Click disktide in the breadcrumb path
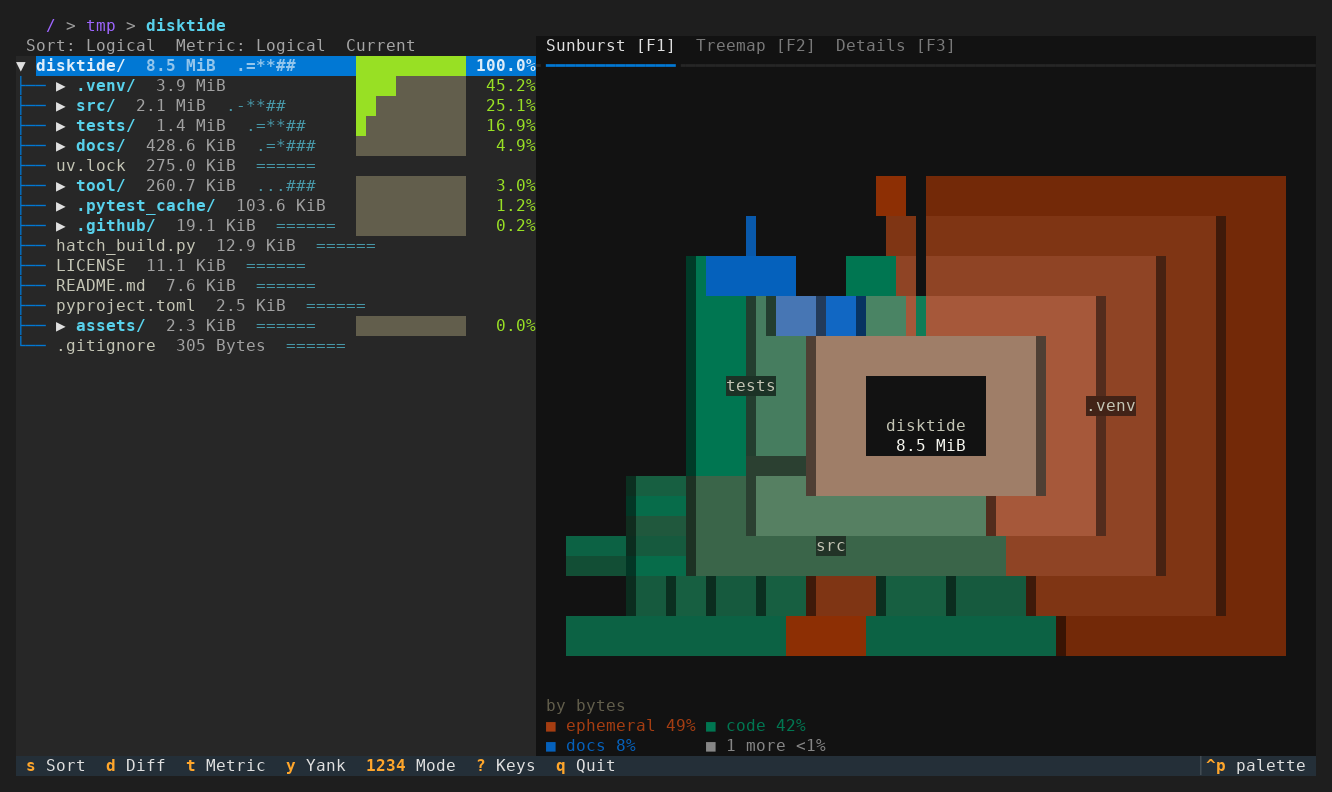Viewport: 1332px width, 792px height. tap(186, 26)
